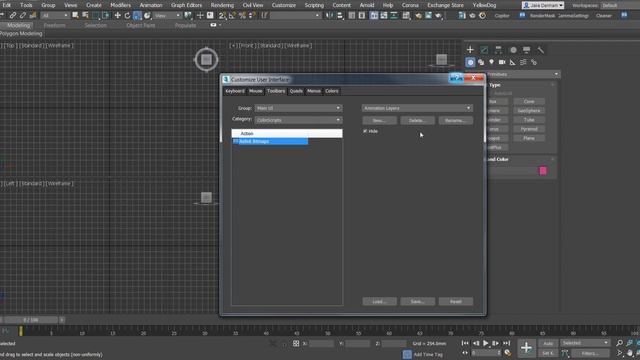Click the Delete toolbar button
The width and height of the screenshot is (640, 360).
pyautogui.click(x=417, y=120)
